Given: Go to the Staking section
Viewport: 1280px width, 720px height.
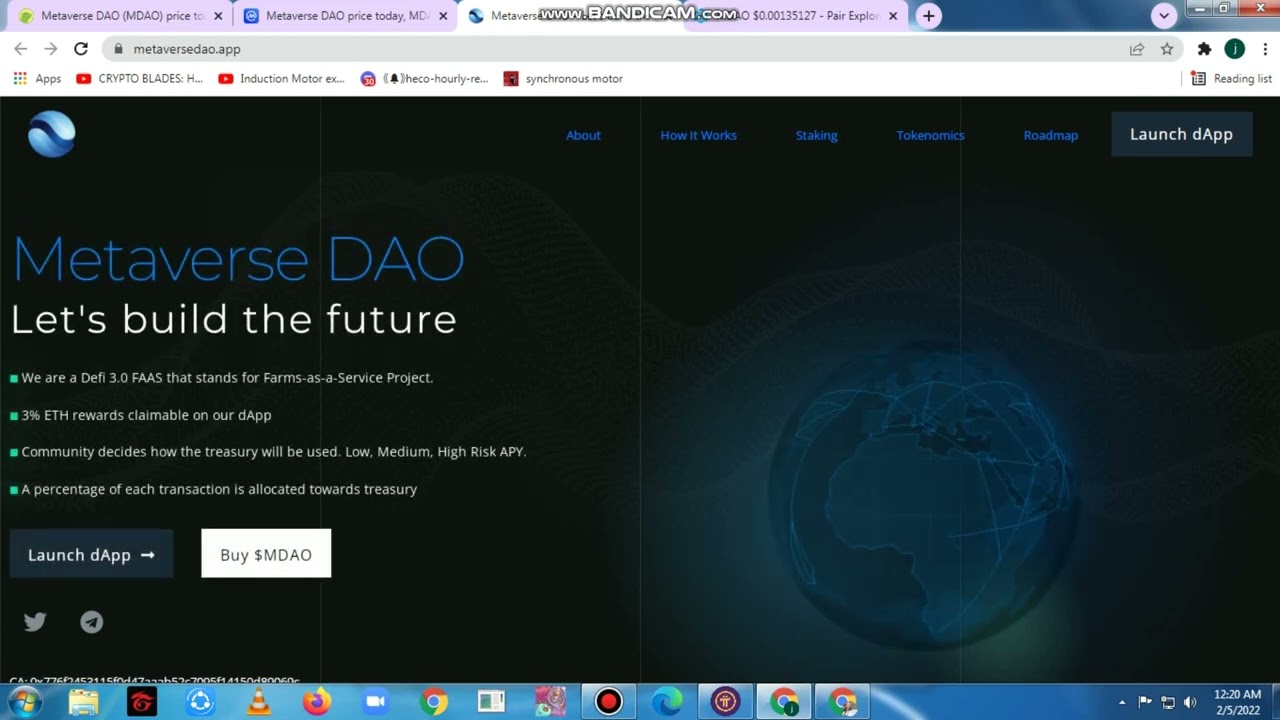Looking at the screenshot, I should (x=816, y=135).
